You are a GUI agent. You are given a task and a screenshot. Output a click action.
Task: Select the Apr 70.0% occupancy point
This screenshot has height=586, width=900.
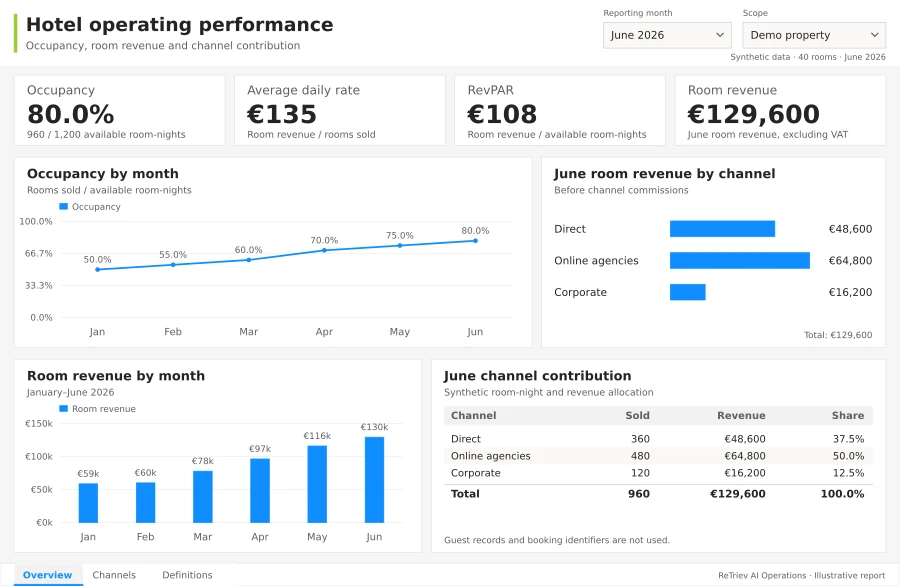324,250
